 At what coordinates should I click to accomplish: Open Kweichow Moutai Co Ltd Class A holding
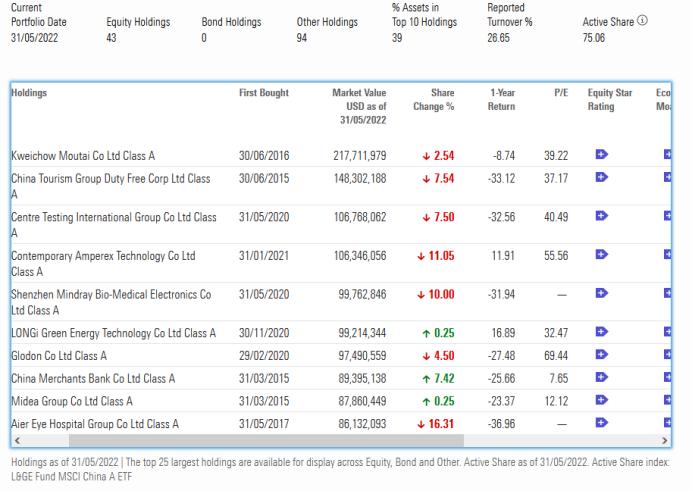(x=83, y=156)
